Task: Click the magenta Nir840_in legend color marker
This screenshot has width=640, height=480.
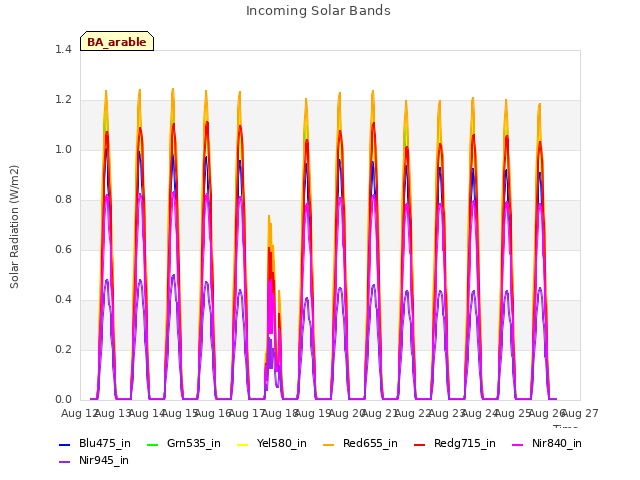Action: click(518, 444)
